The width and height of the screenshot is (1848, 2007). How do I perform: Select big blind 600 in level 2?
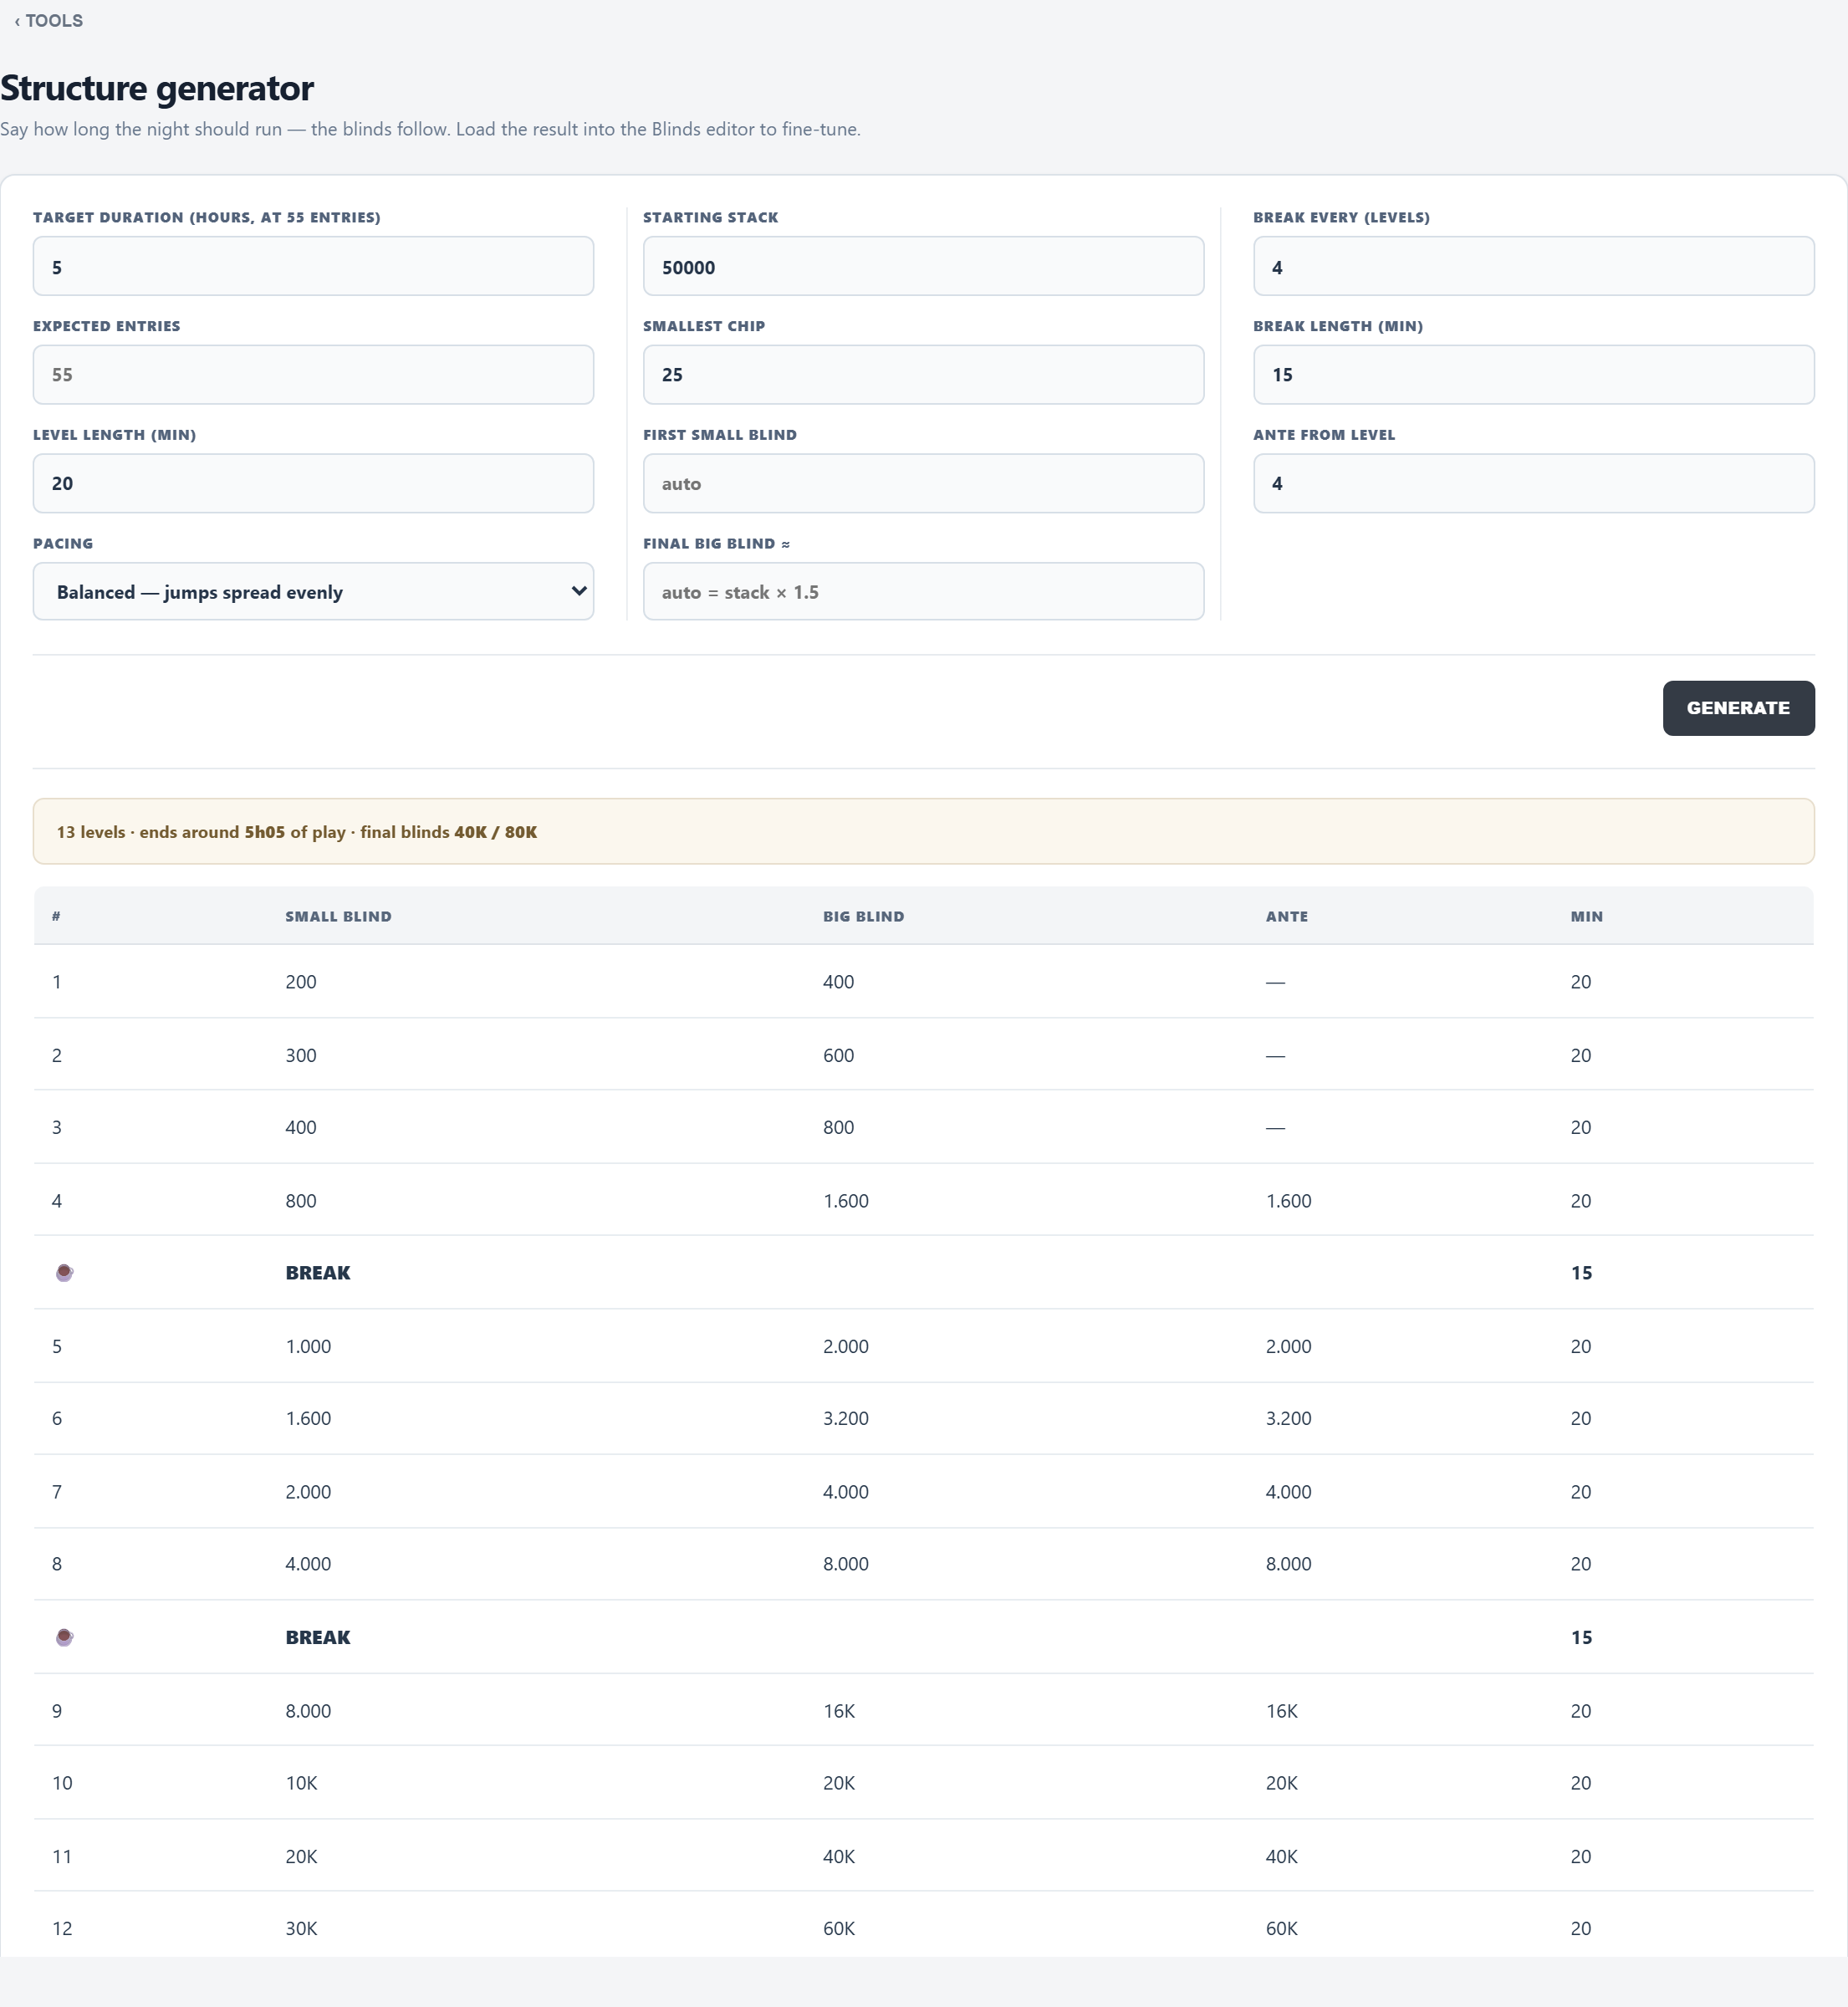tap(838, 1056)
